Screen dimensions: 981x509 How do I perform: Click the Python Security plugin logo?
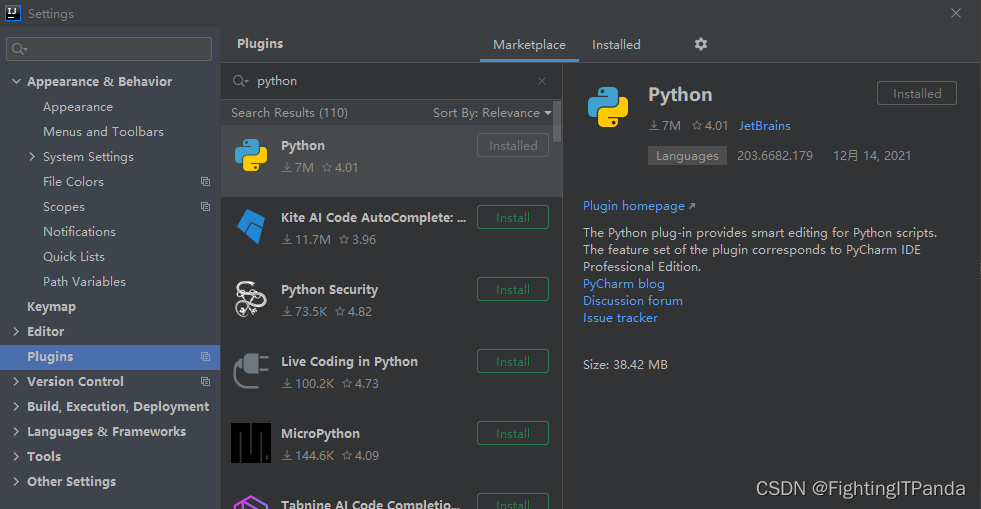click(251, 298)
